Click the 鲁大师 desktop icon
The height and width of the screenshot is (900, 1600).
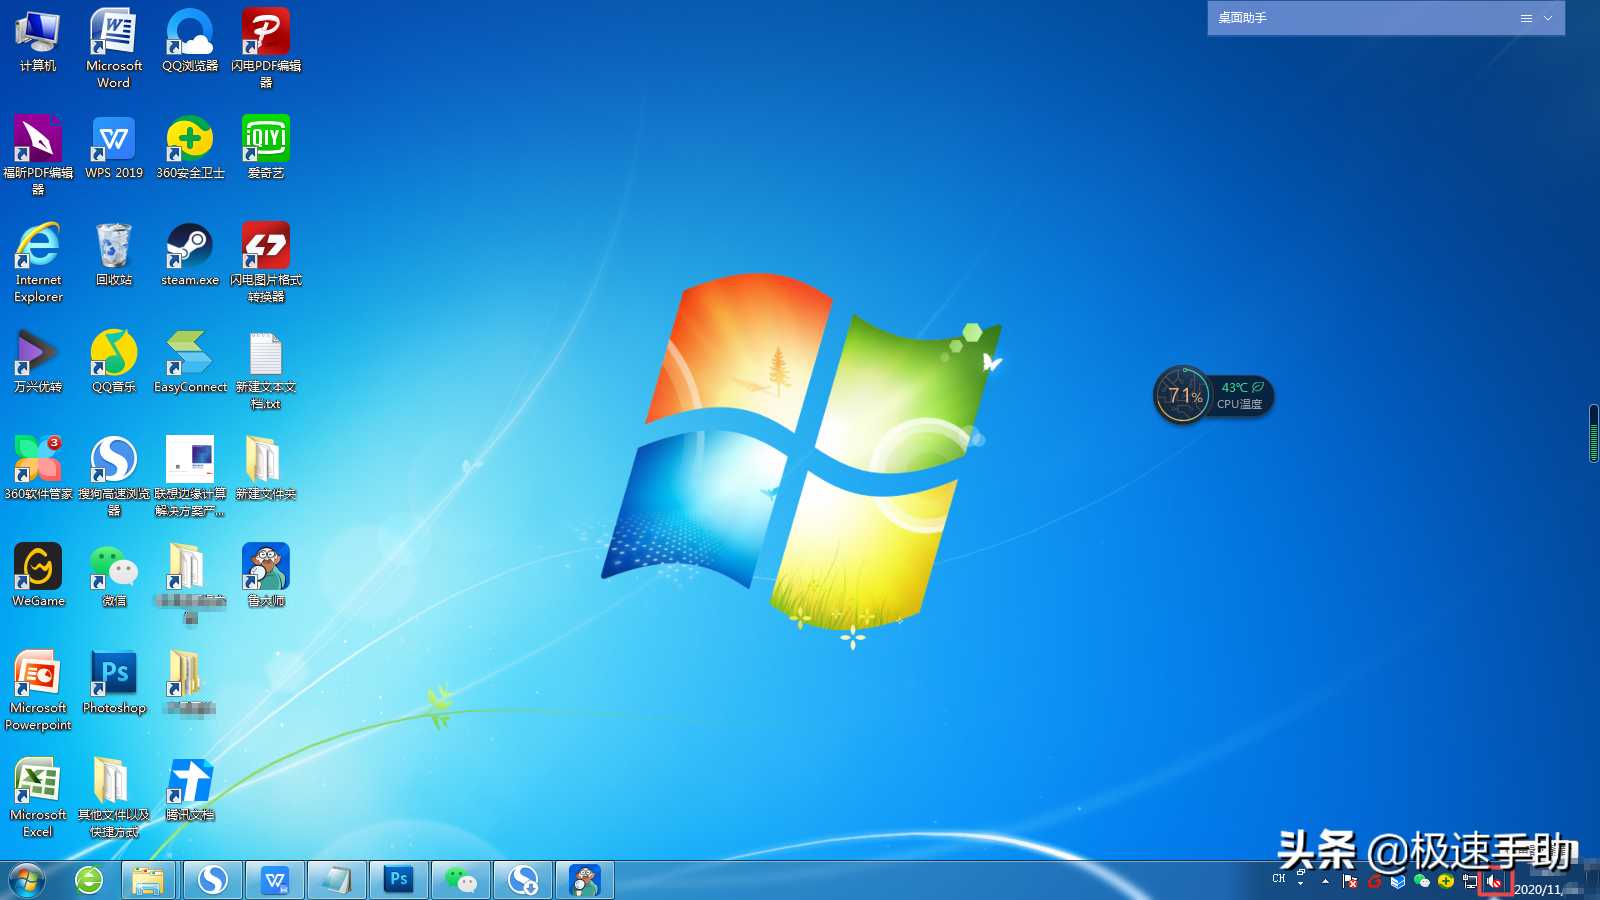point(266,576)
